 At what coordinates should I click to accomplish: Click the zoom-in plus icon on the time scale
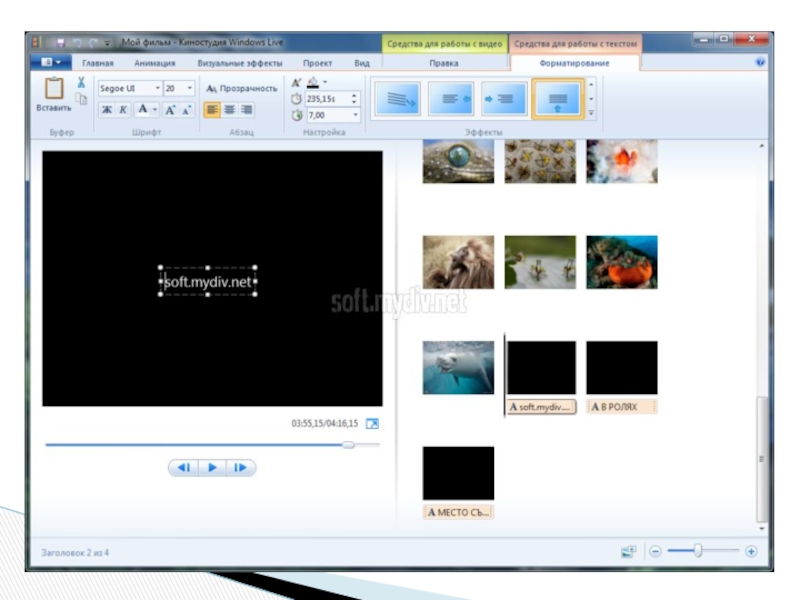751,551
